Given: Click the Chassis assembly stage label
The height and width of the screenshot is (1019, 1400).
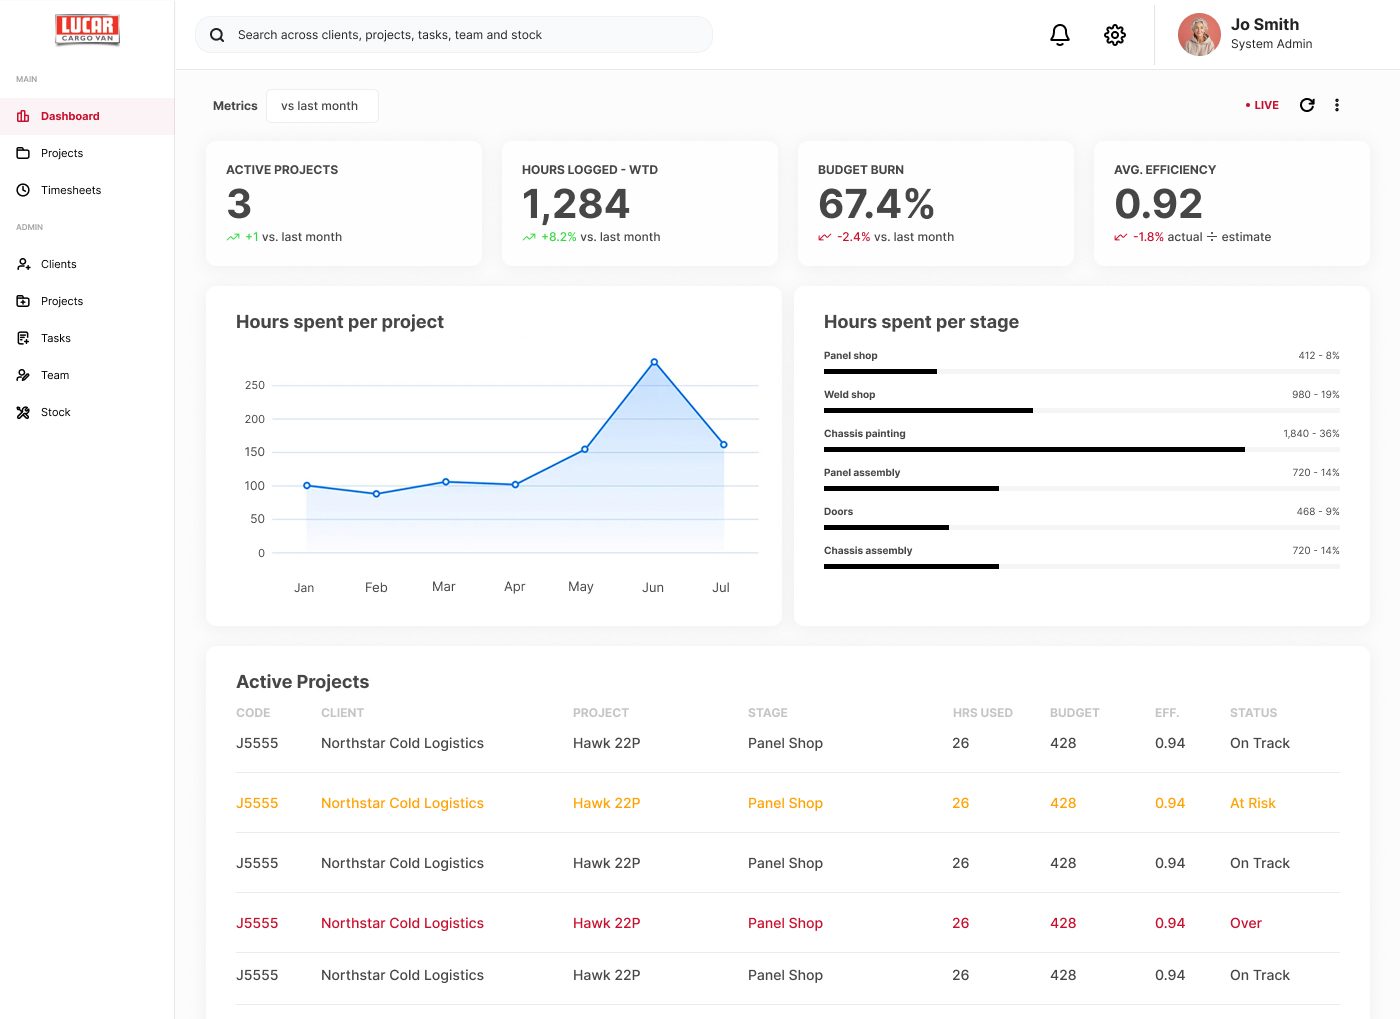Looking at the screenshot, I should [x=868, y=550].
